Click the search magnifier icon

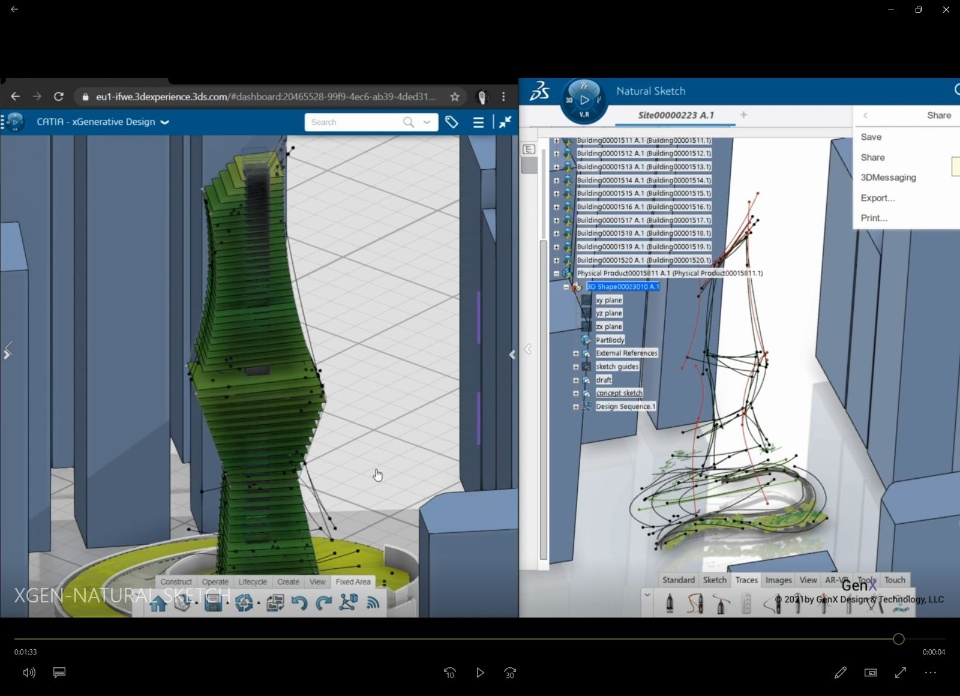[x=408, y=122]
